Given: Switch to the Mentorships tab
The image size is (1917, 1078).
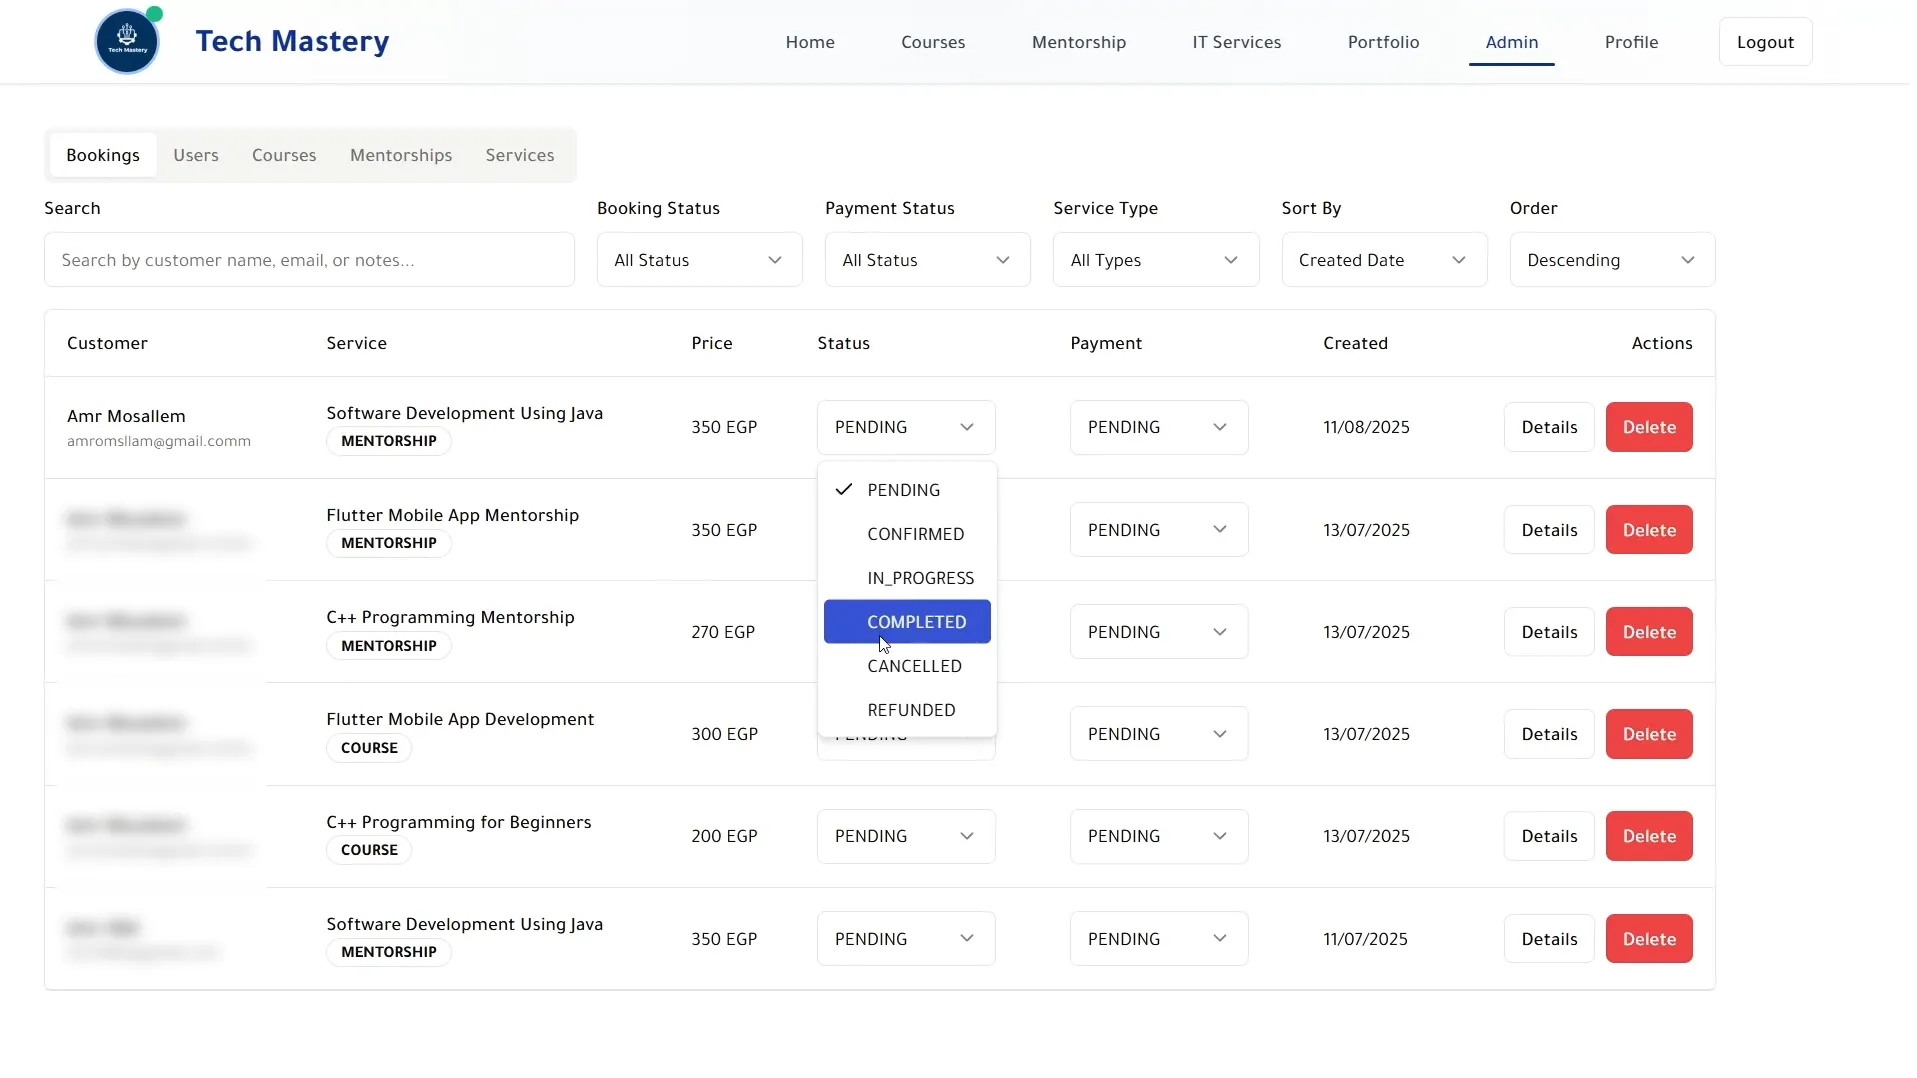Looking at the screenshot, I should click(401, 155).
